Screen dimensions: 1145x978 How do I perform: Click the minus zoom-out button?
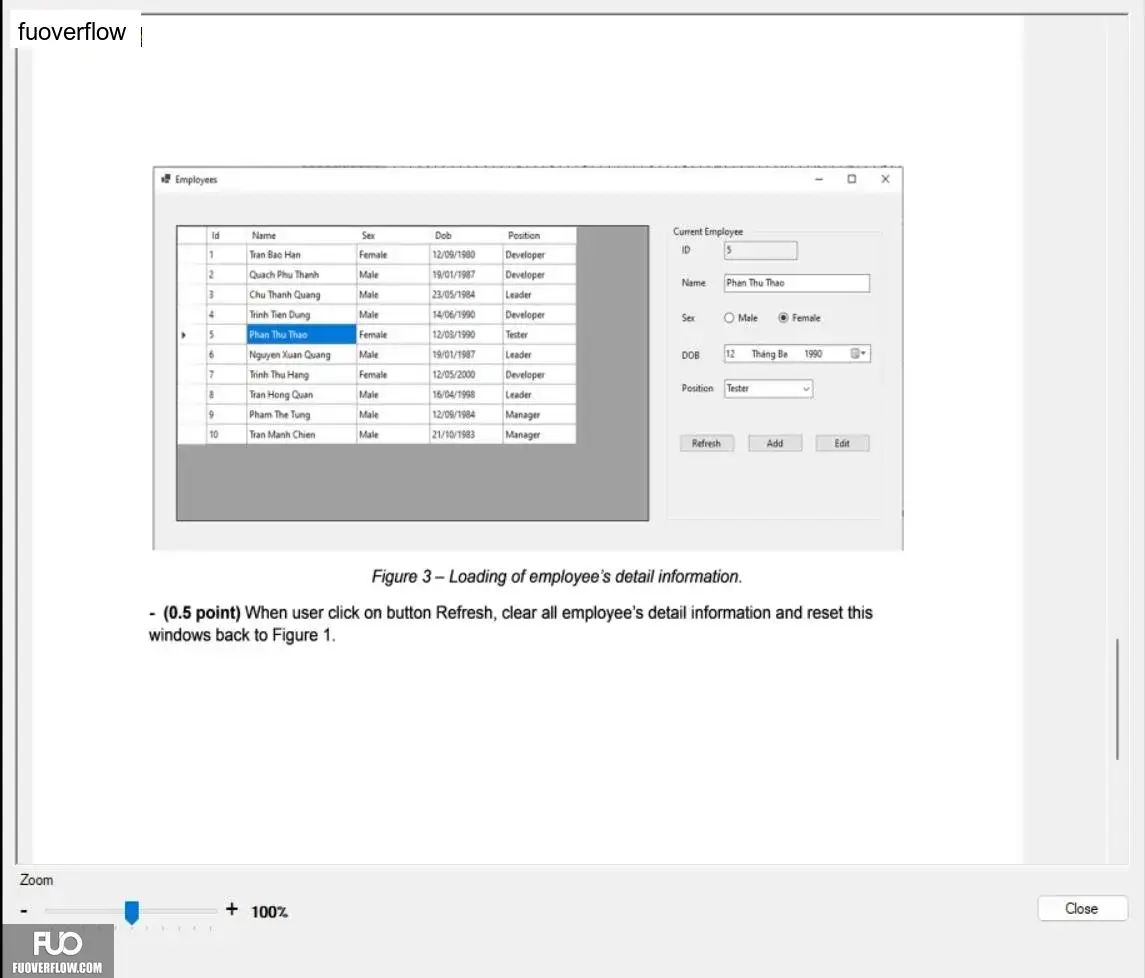coord(24,911)
